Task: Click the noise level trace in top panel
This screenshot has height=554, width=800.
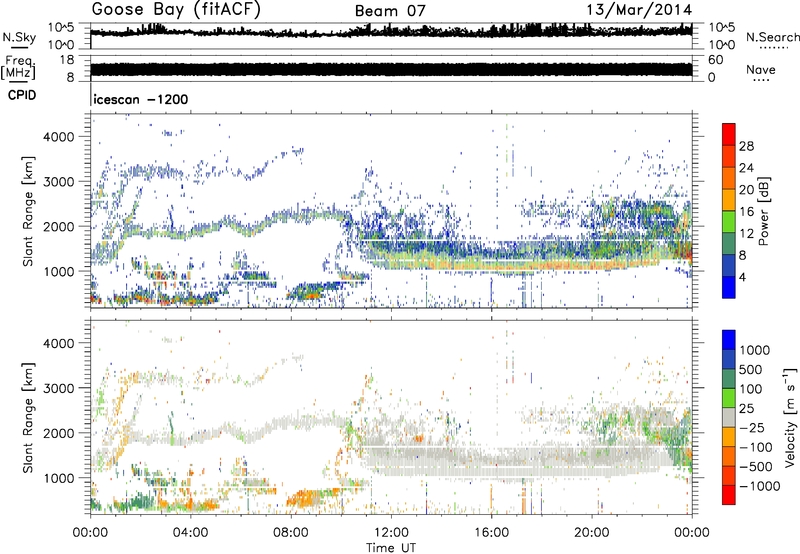Action: [x=391, y=32]
